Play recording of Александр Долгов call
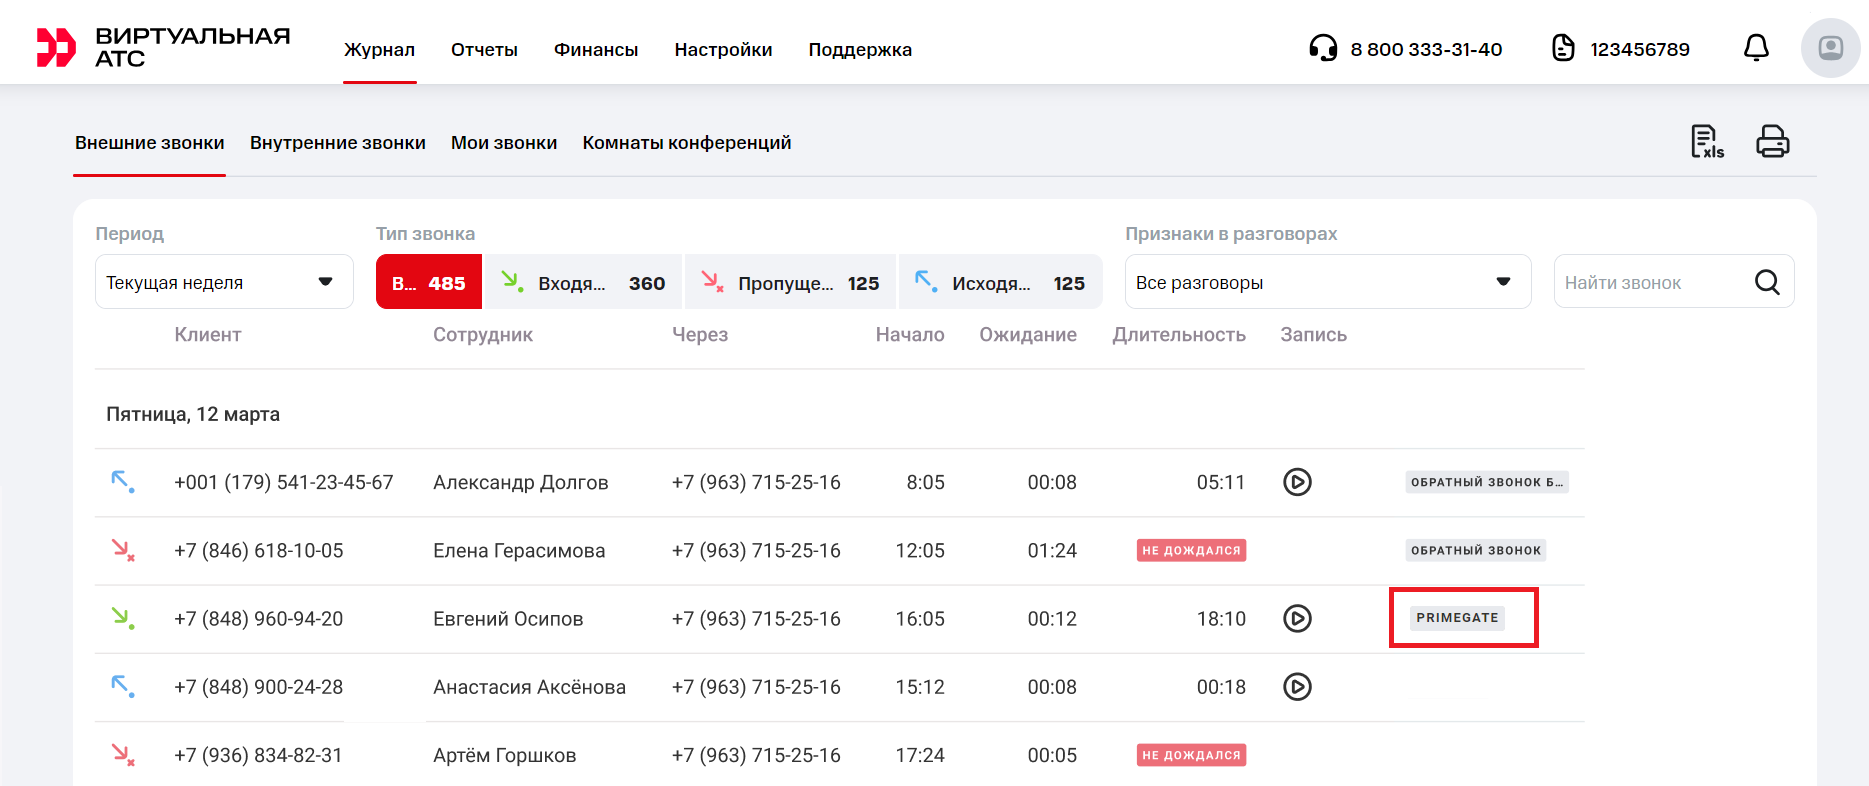The width and height of the screenshot is (1869, 786). click(x=1297, y=482)
